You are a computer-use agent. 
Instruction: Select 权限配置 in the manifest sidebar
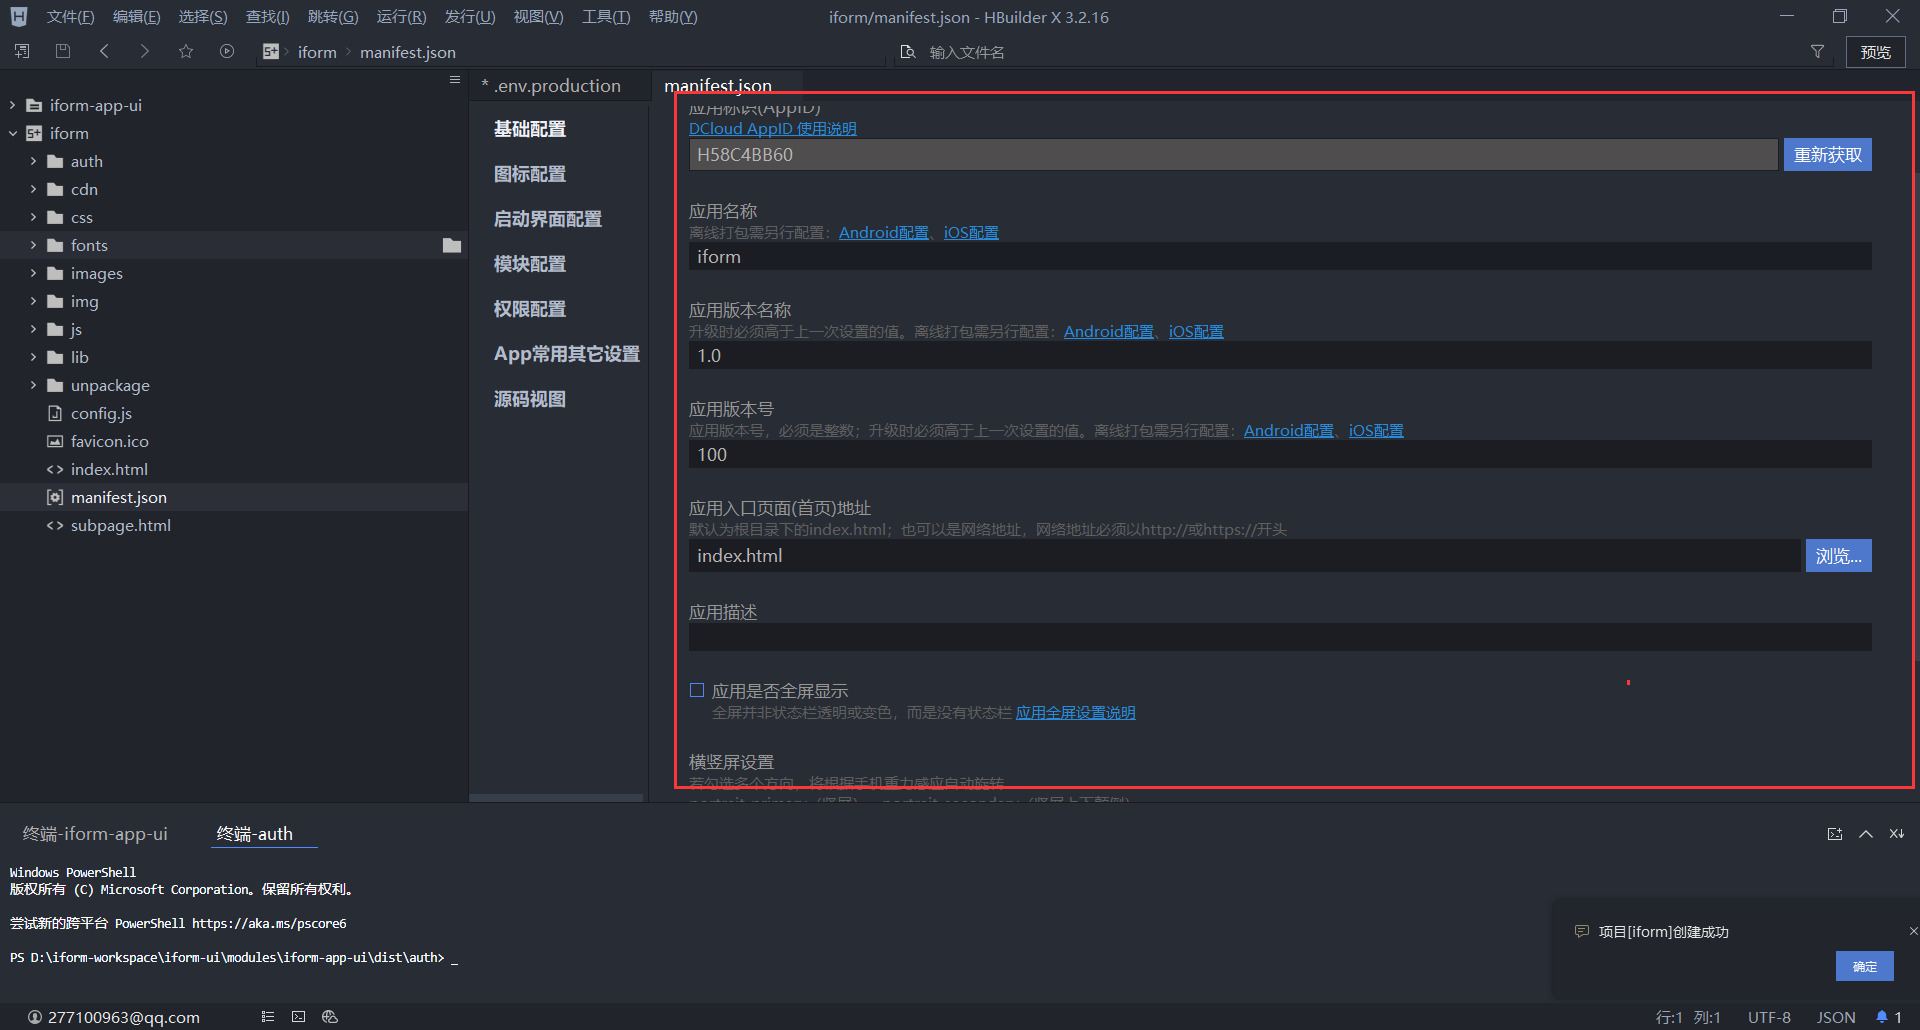pos(530,309)
